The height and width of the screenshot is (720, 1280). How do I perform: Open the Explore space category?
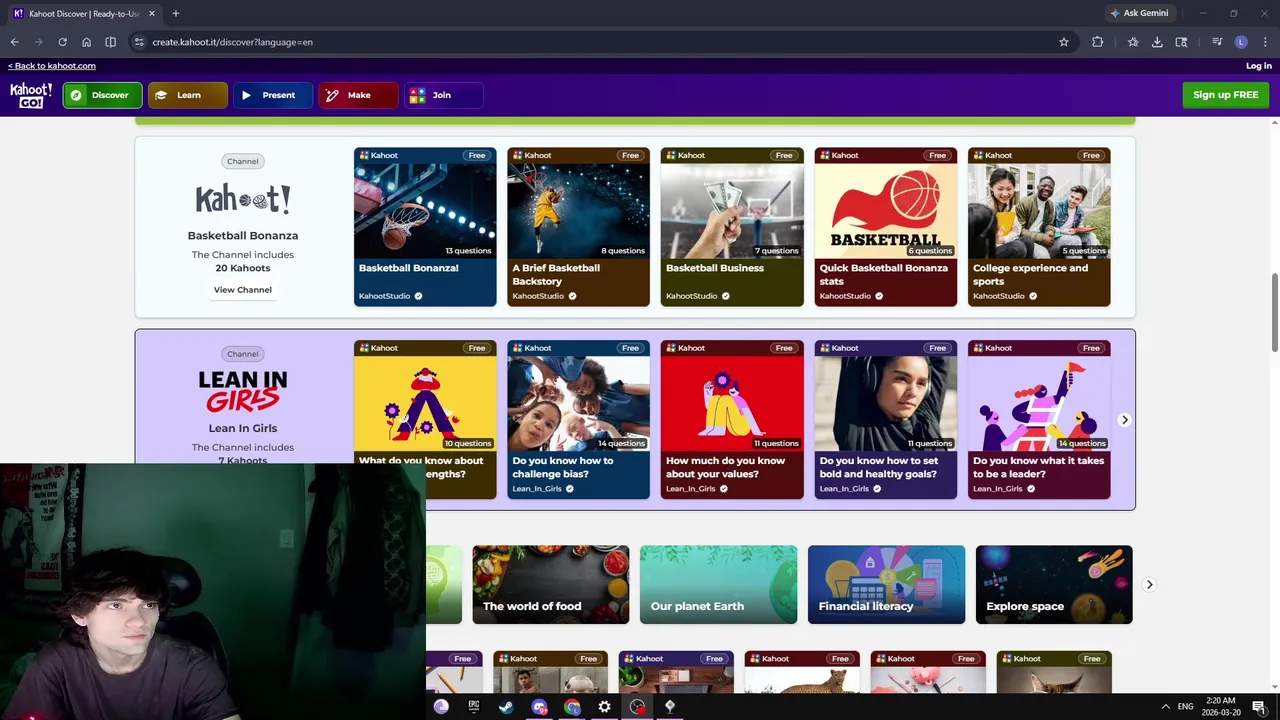pyautogui.click(x=1054, y=585)
